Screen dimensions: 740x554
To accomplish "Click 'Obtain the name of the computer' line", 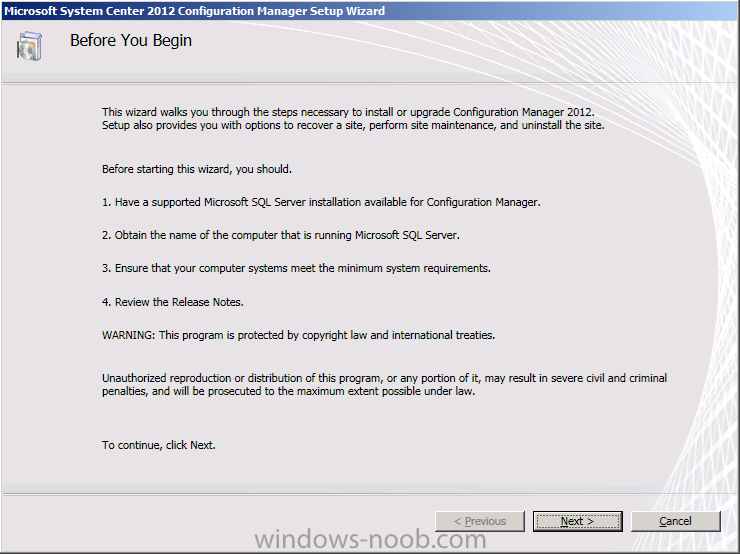I will [281, 235].
